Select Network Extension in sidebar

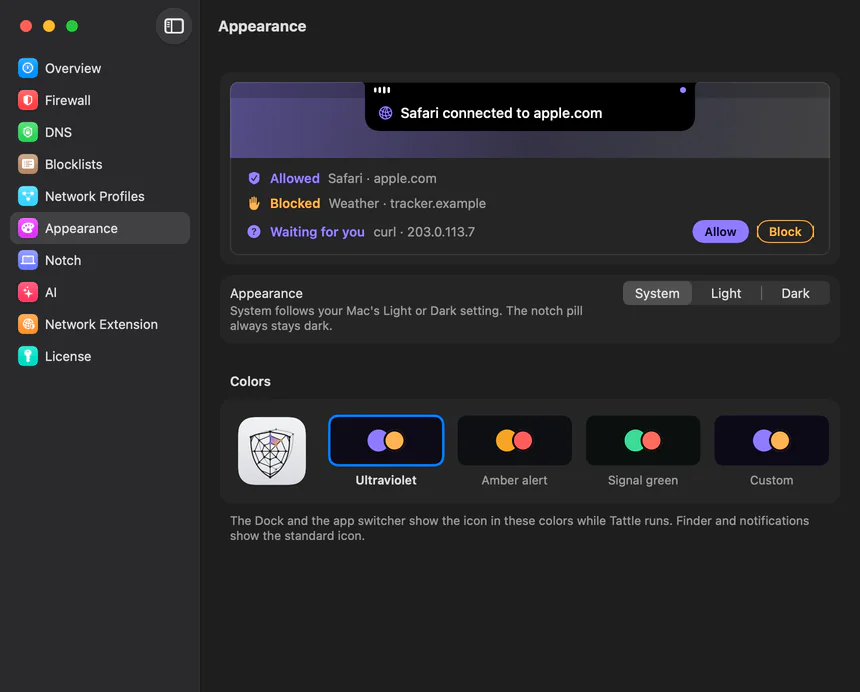pyautogui.click(x=100, y=324)
